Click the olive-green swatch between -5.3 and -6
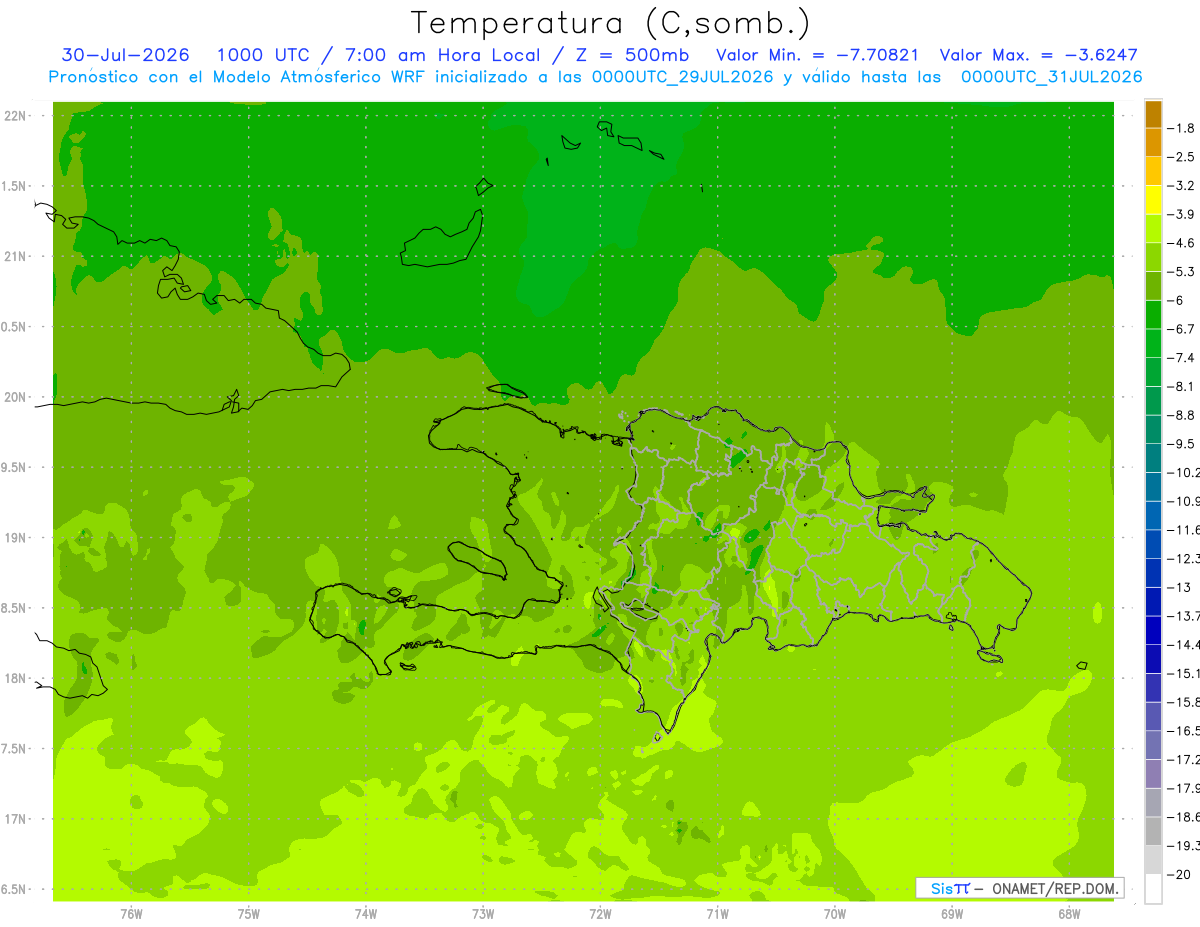1200x927 pixels. 1153,286
